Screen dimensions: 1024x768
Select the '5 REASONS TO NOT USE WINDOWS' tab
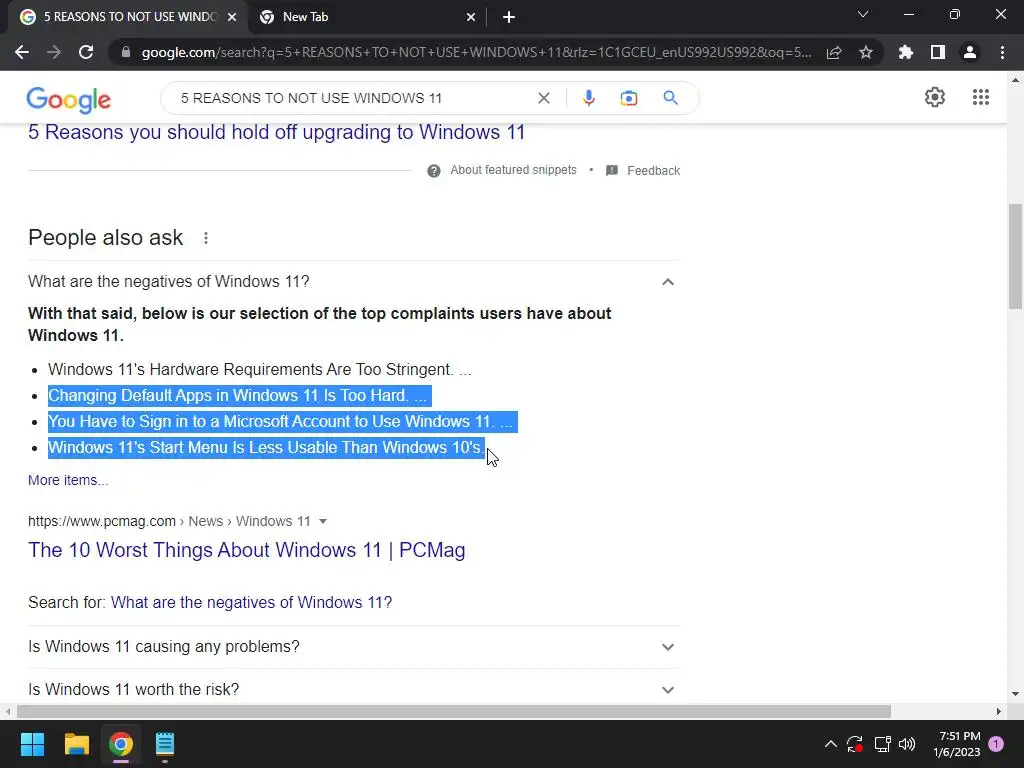tap(127, 17)
